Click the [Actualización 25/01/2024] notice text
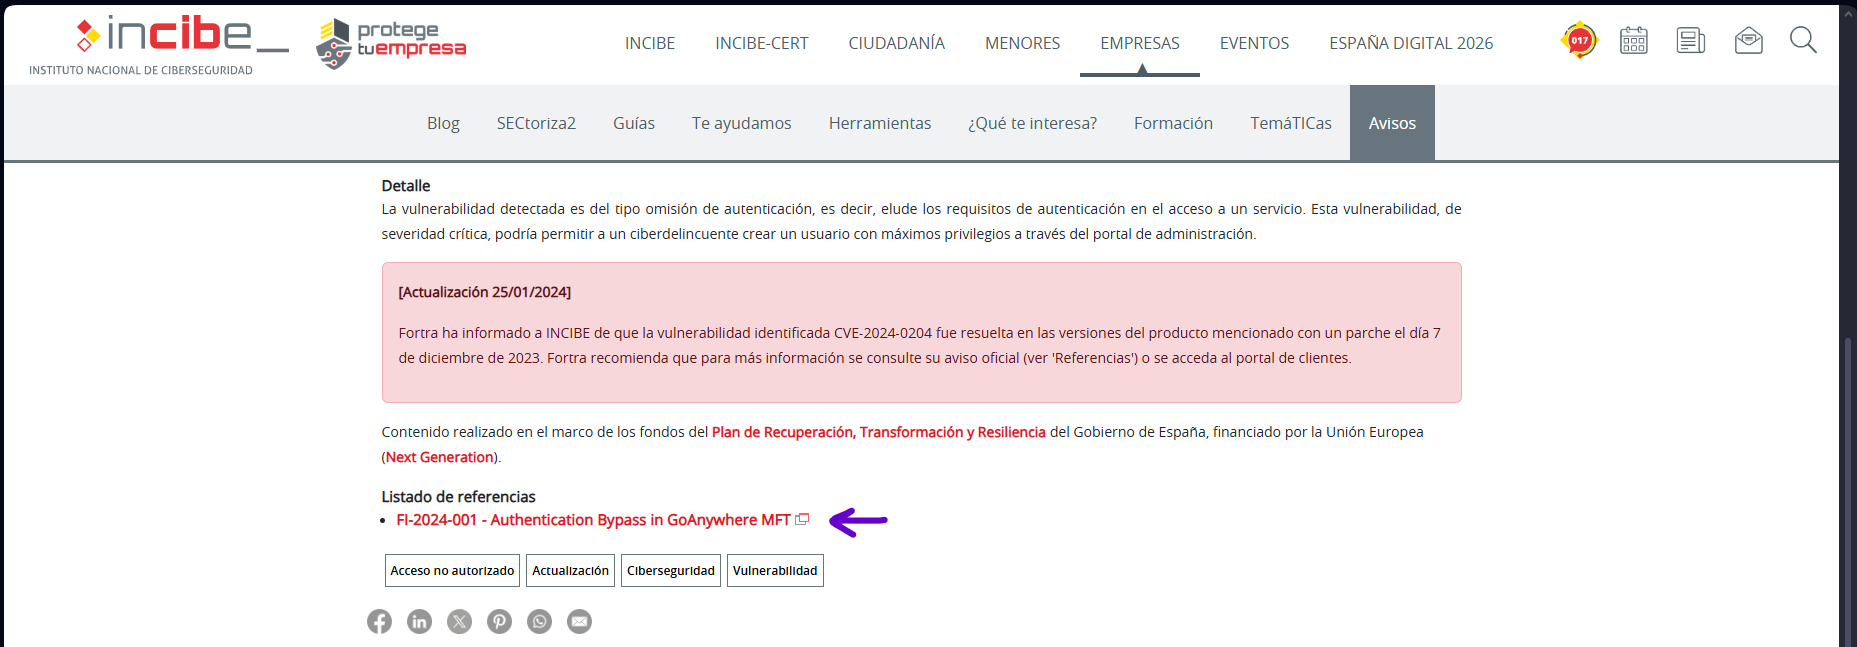Image resolution: width=1857 pixels, height=647 pixels. [485, 292]
